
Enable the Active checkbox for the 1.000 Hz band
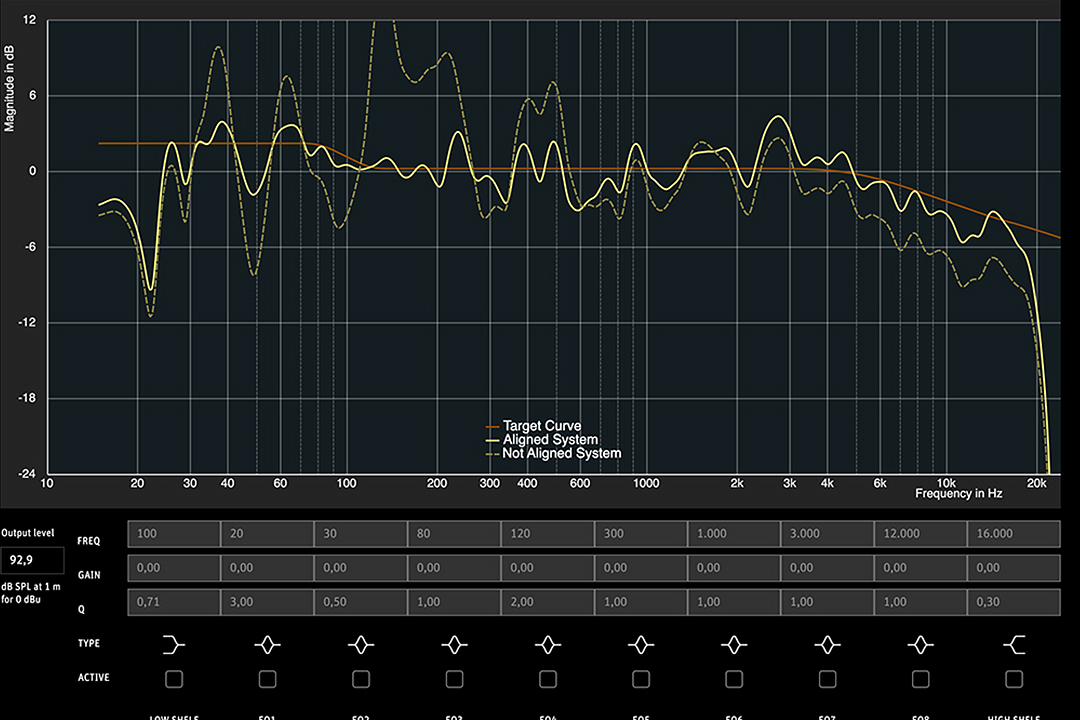pyautogui.click(x=734, y=679)
